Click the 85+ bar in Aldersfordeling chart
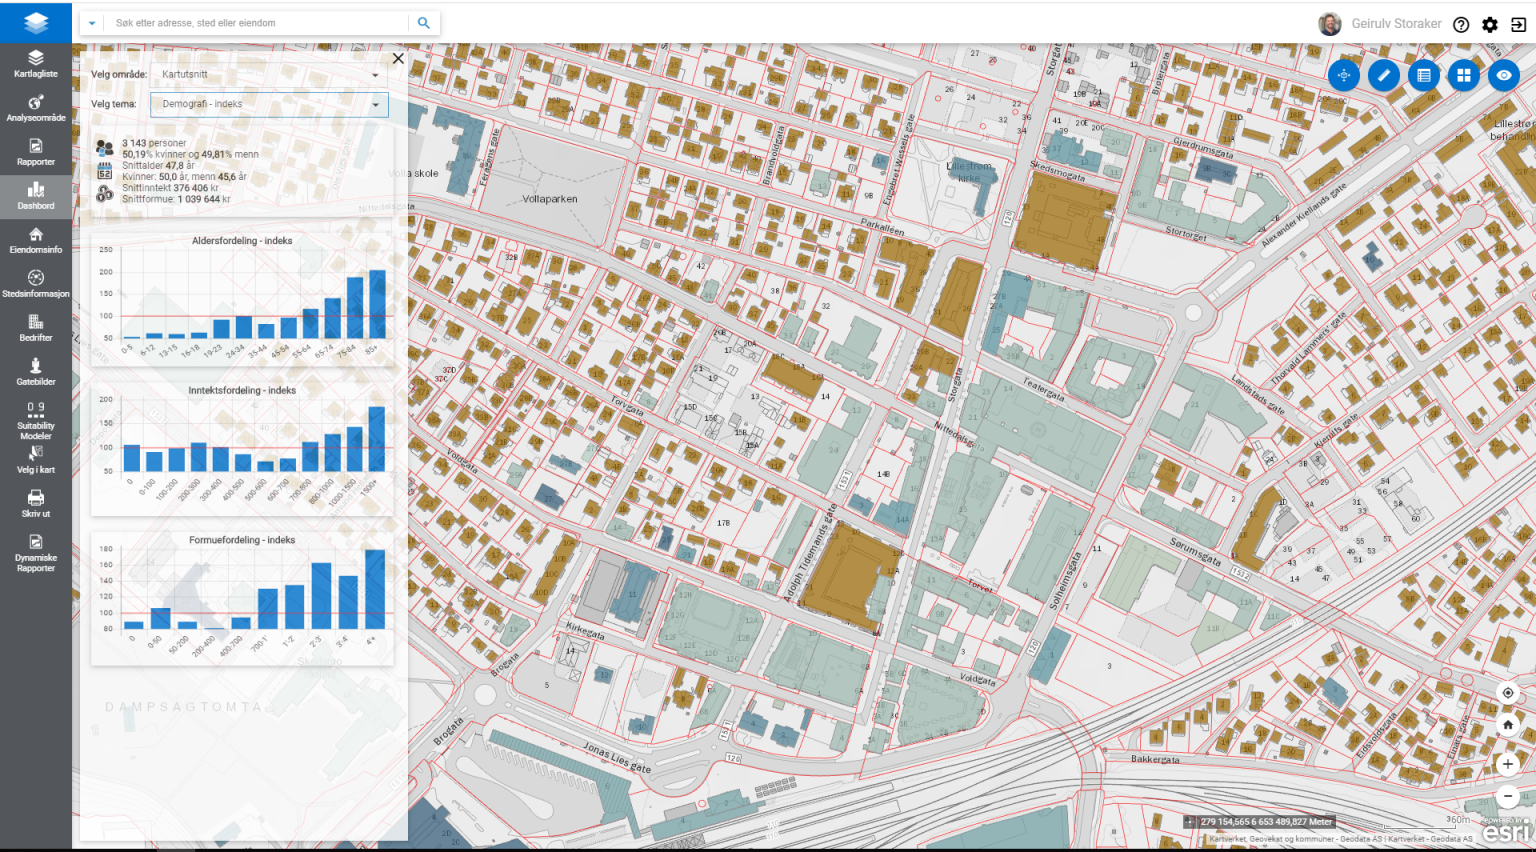This screenshot has height=852, width=1536. click(x=377, y=305)
